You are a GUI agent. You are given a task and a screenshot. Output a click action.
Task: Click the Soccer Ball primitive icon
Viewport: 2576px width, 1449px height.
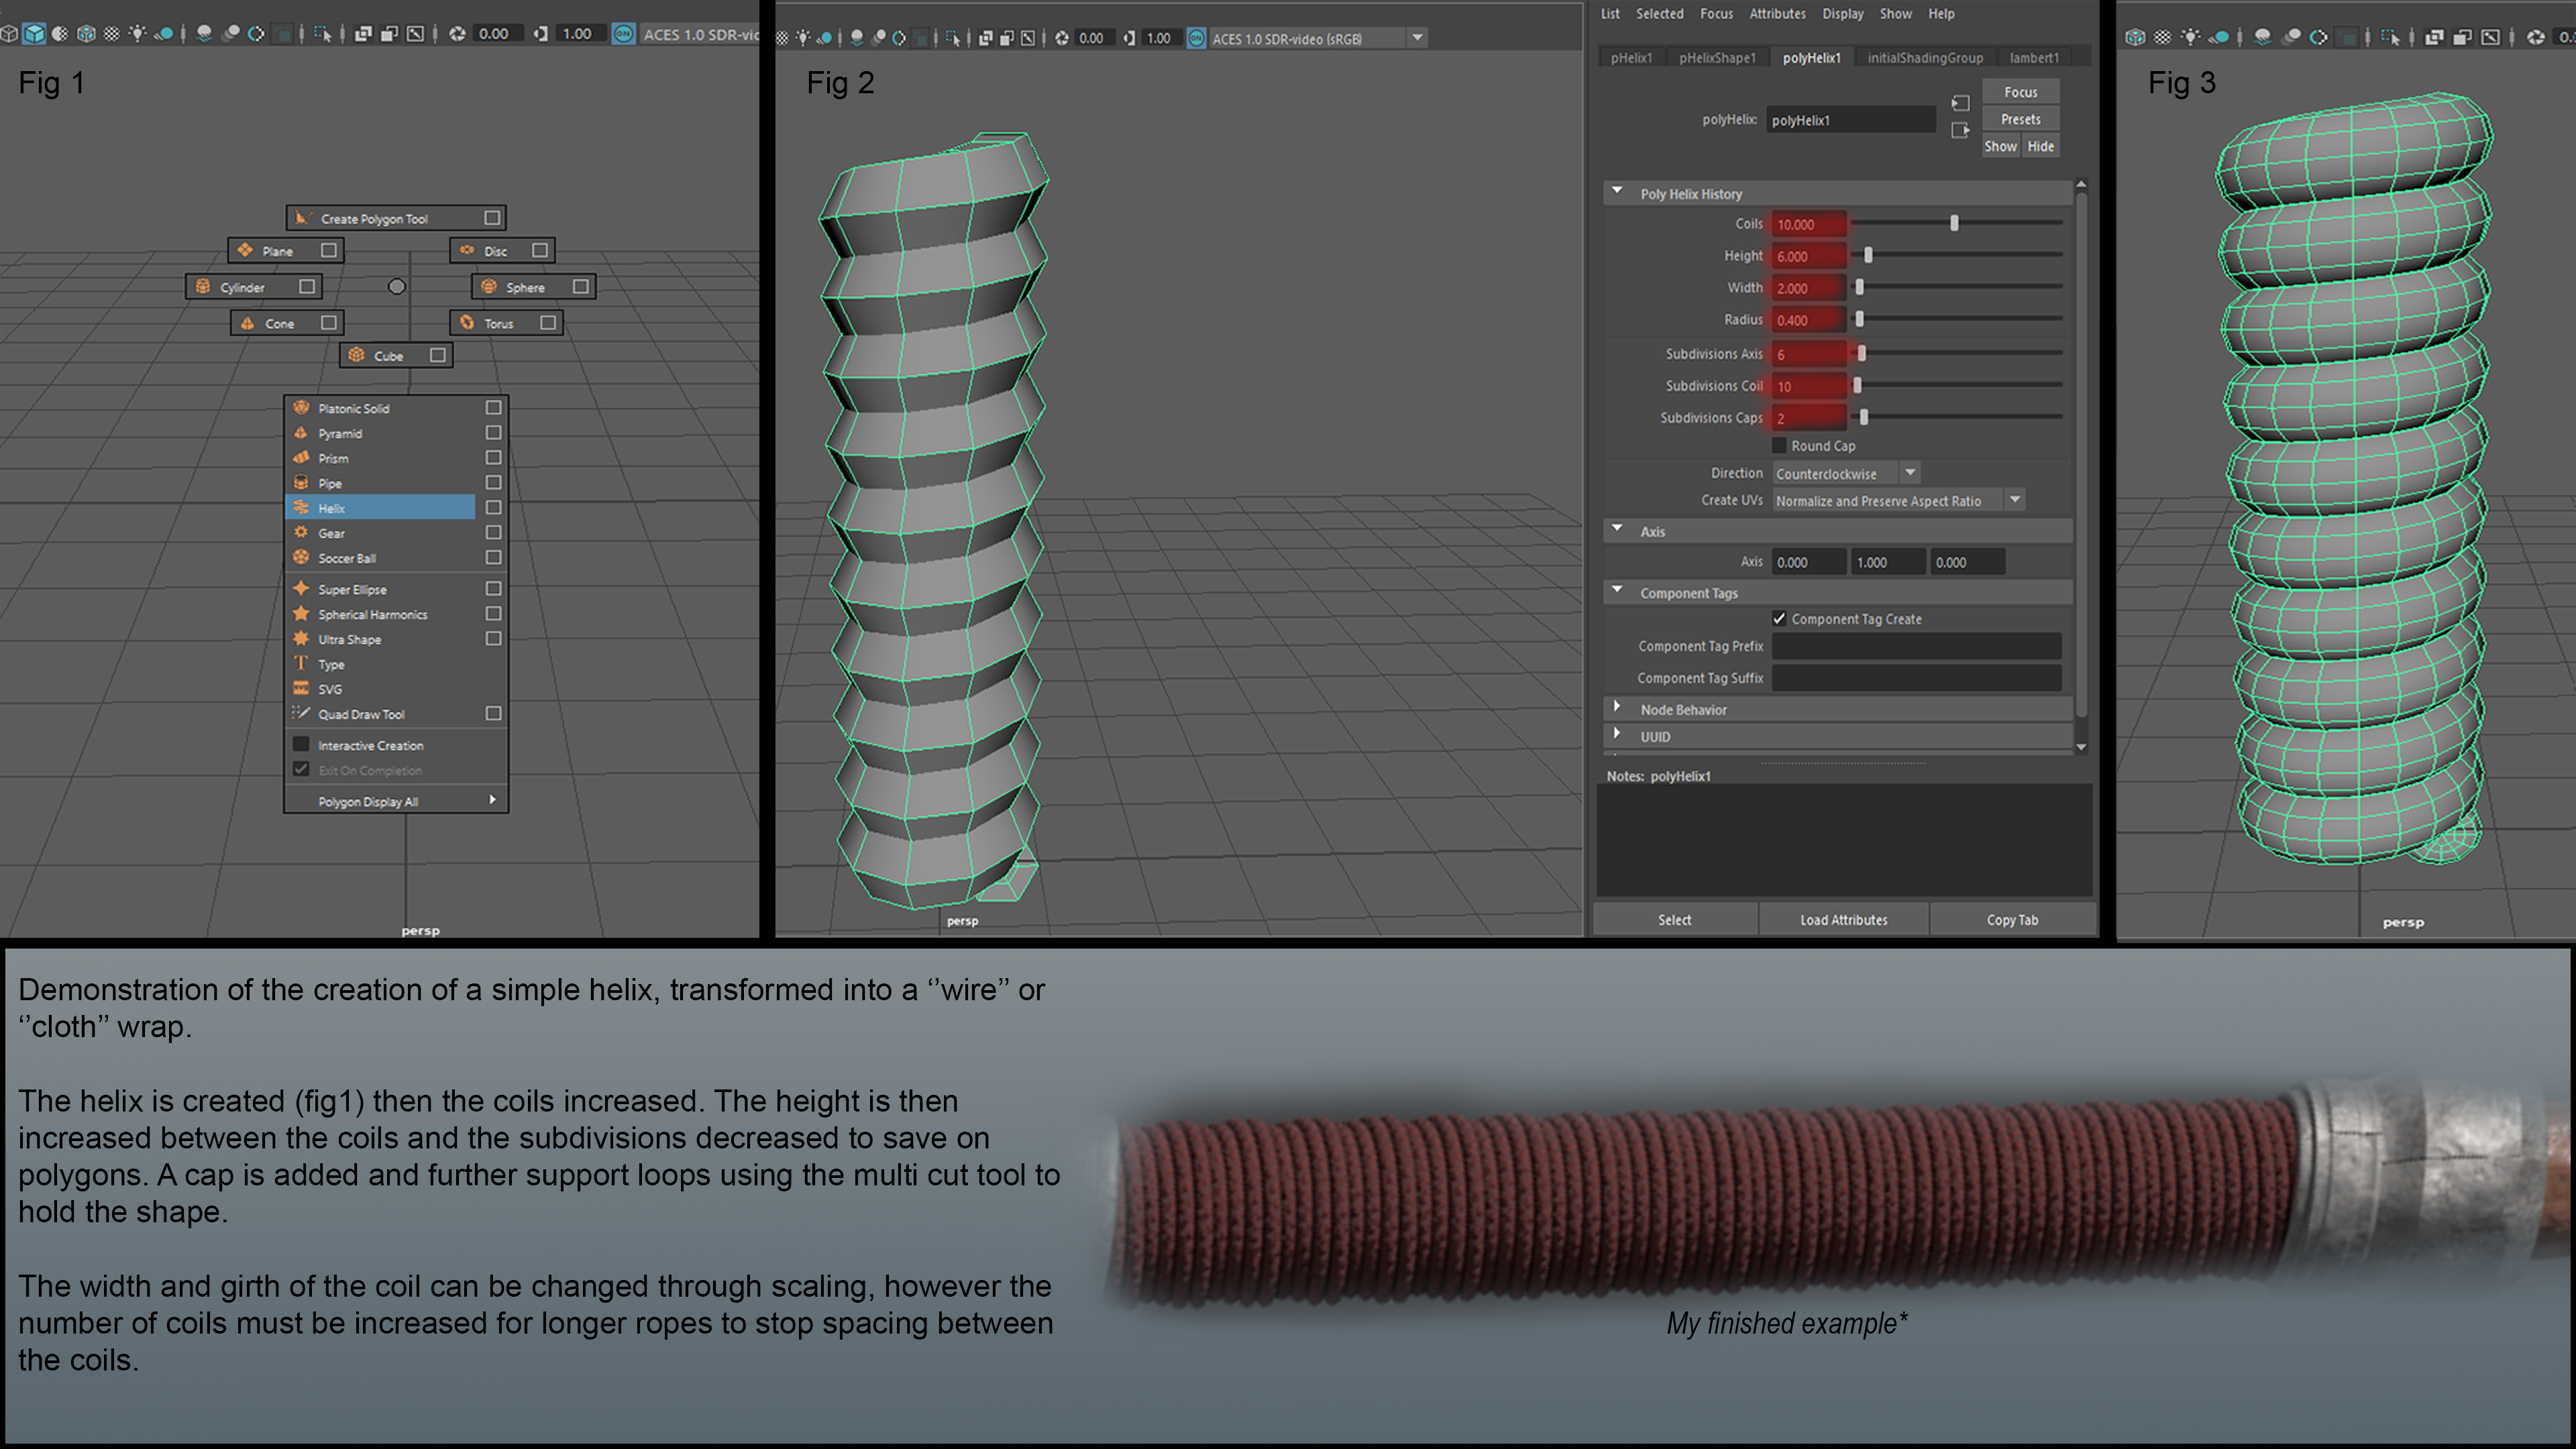click(x=301, y=558)
